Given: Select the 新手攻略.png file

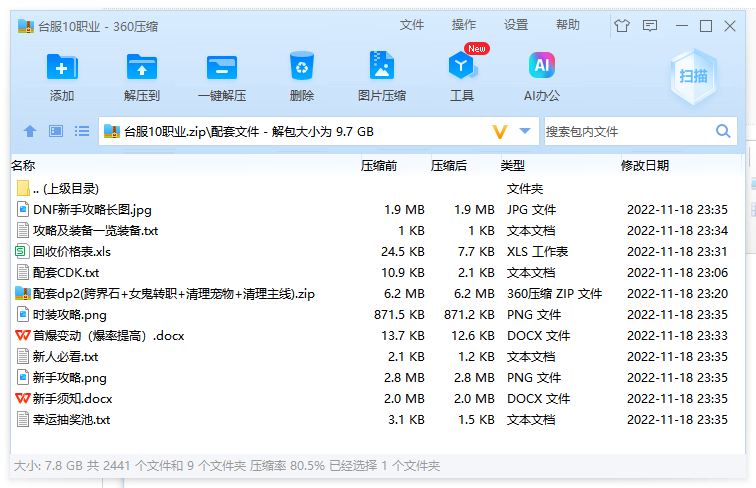Looking at the screenshot, I should tap(70, 378).
